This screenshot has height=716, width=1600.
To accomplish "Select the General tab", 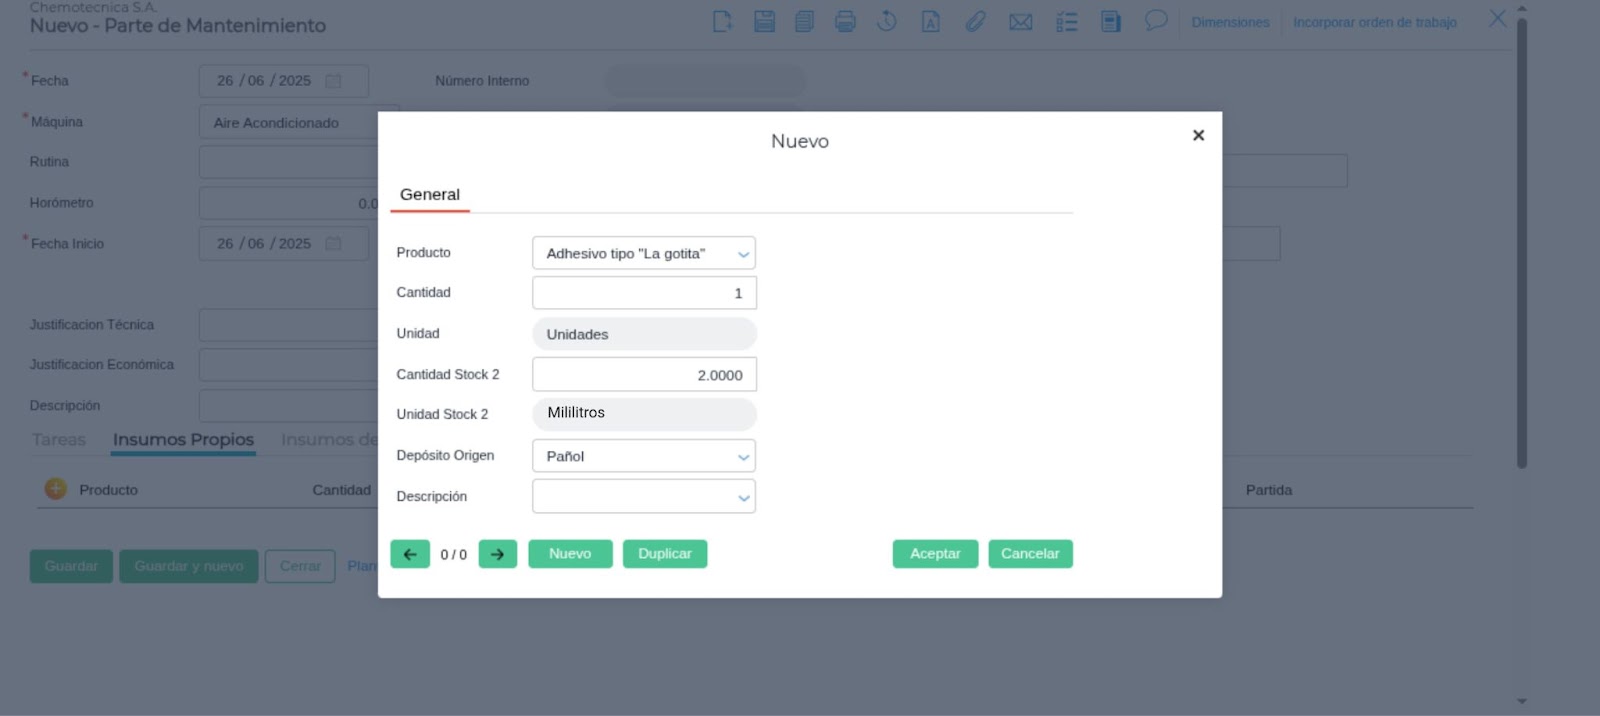I will (x=430, y=195).
